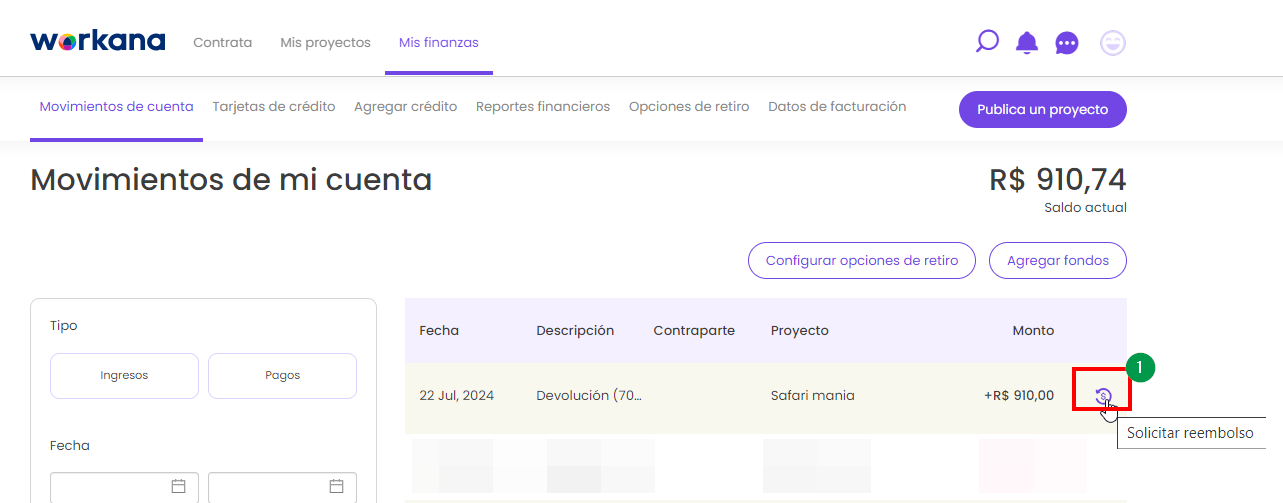
Task: Select the Safari mania project row
Action: (x=812, y=396)
